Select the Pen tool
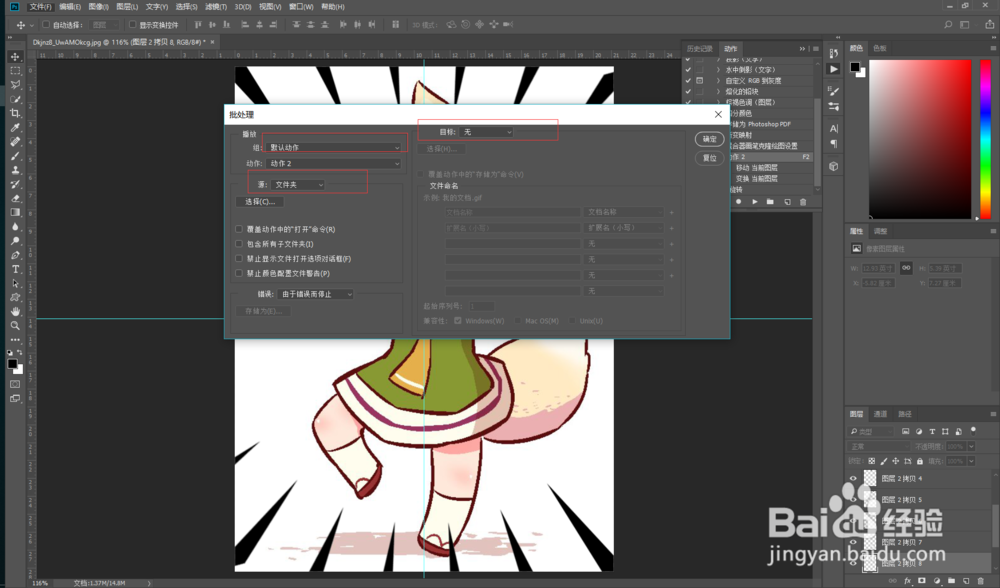 coord(15,255)
